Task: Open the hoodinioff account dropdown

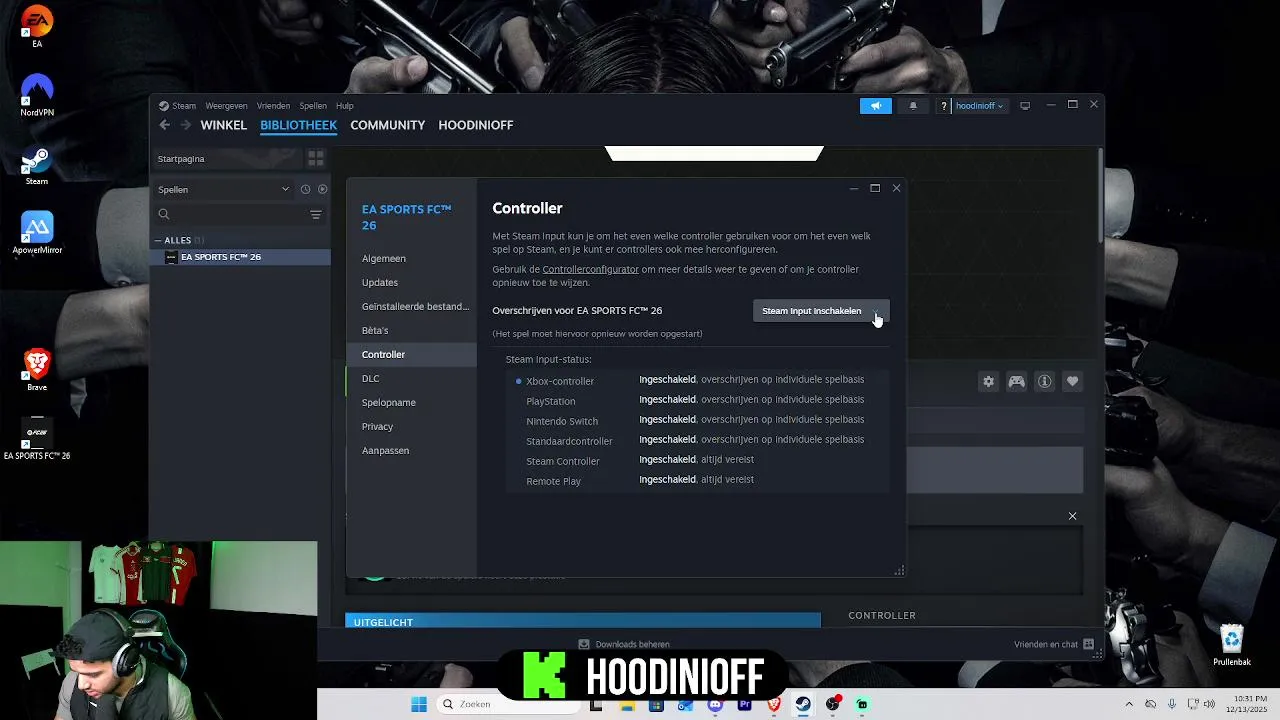Action: (980, 106)
